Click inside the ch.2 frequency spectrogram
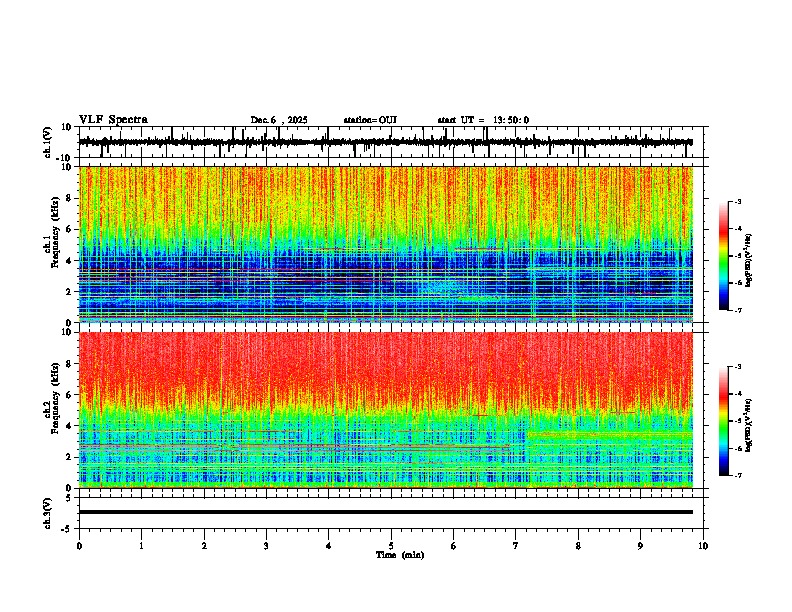 pos(386,410)
